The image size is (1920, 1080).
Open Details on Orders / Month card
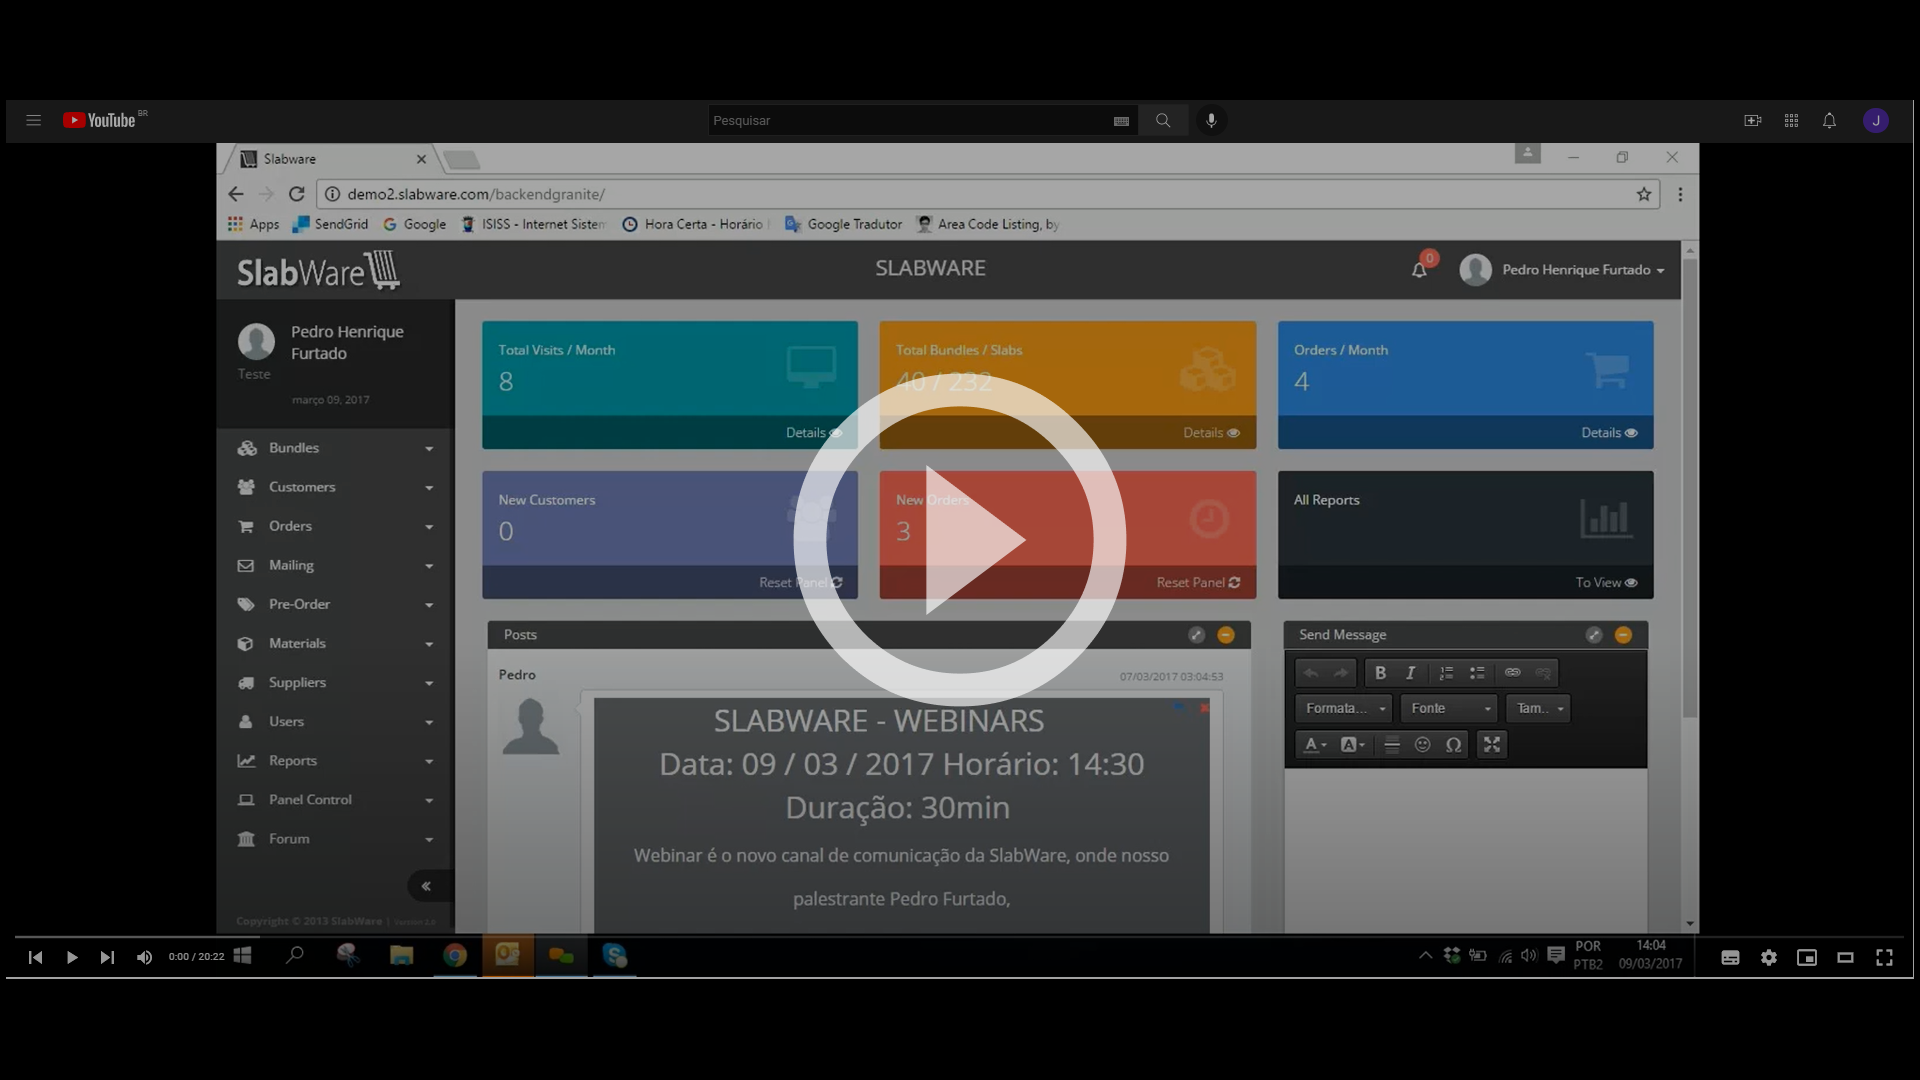tap(1609, 433)
